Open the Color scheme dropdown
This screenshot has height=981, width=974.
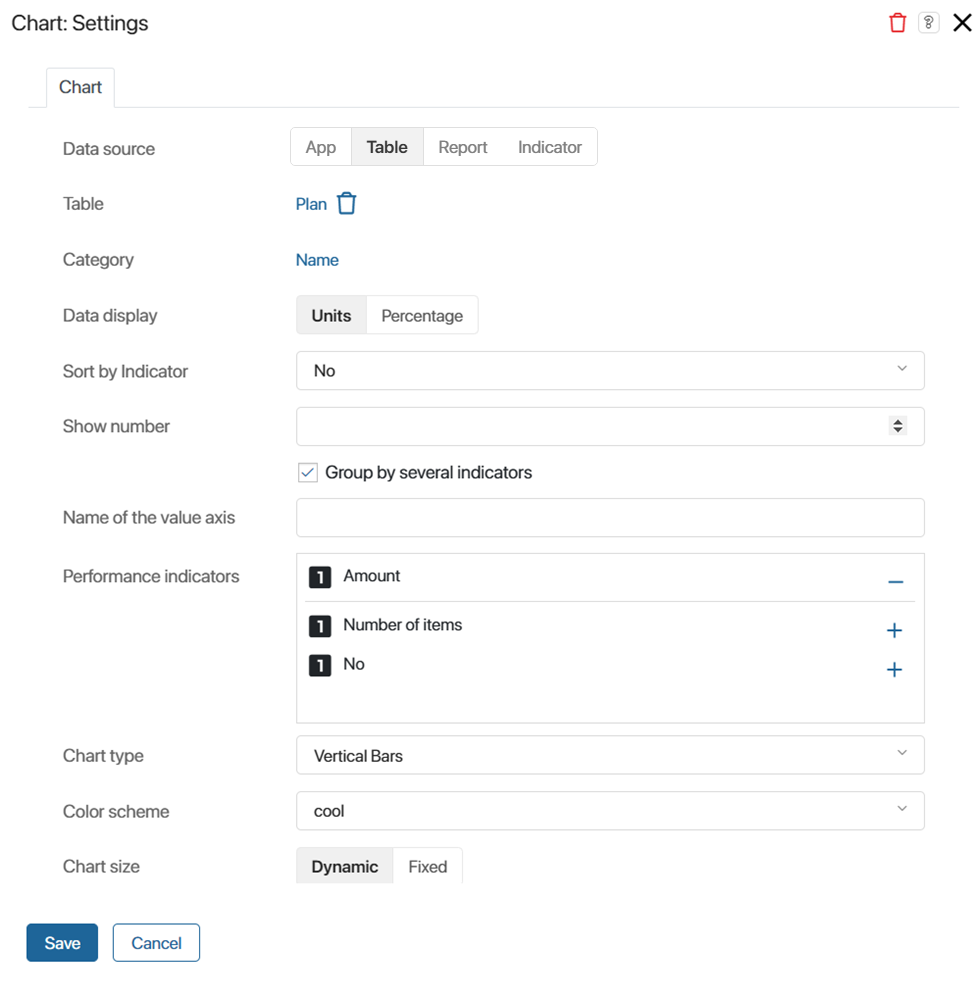[610, 811]
